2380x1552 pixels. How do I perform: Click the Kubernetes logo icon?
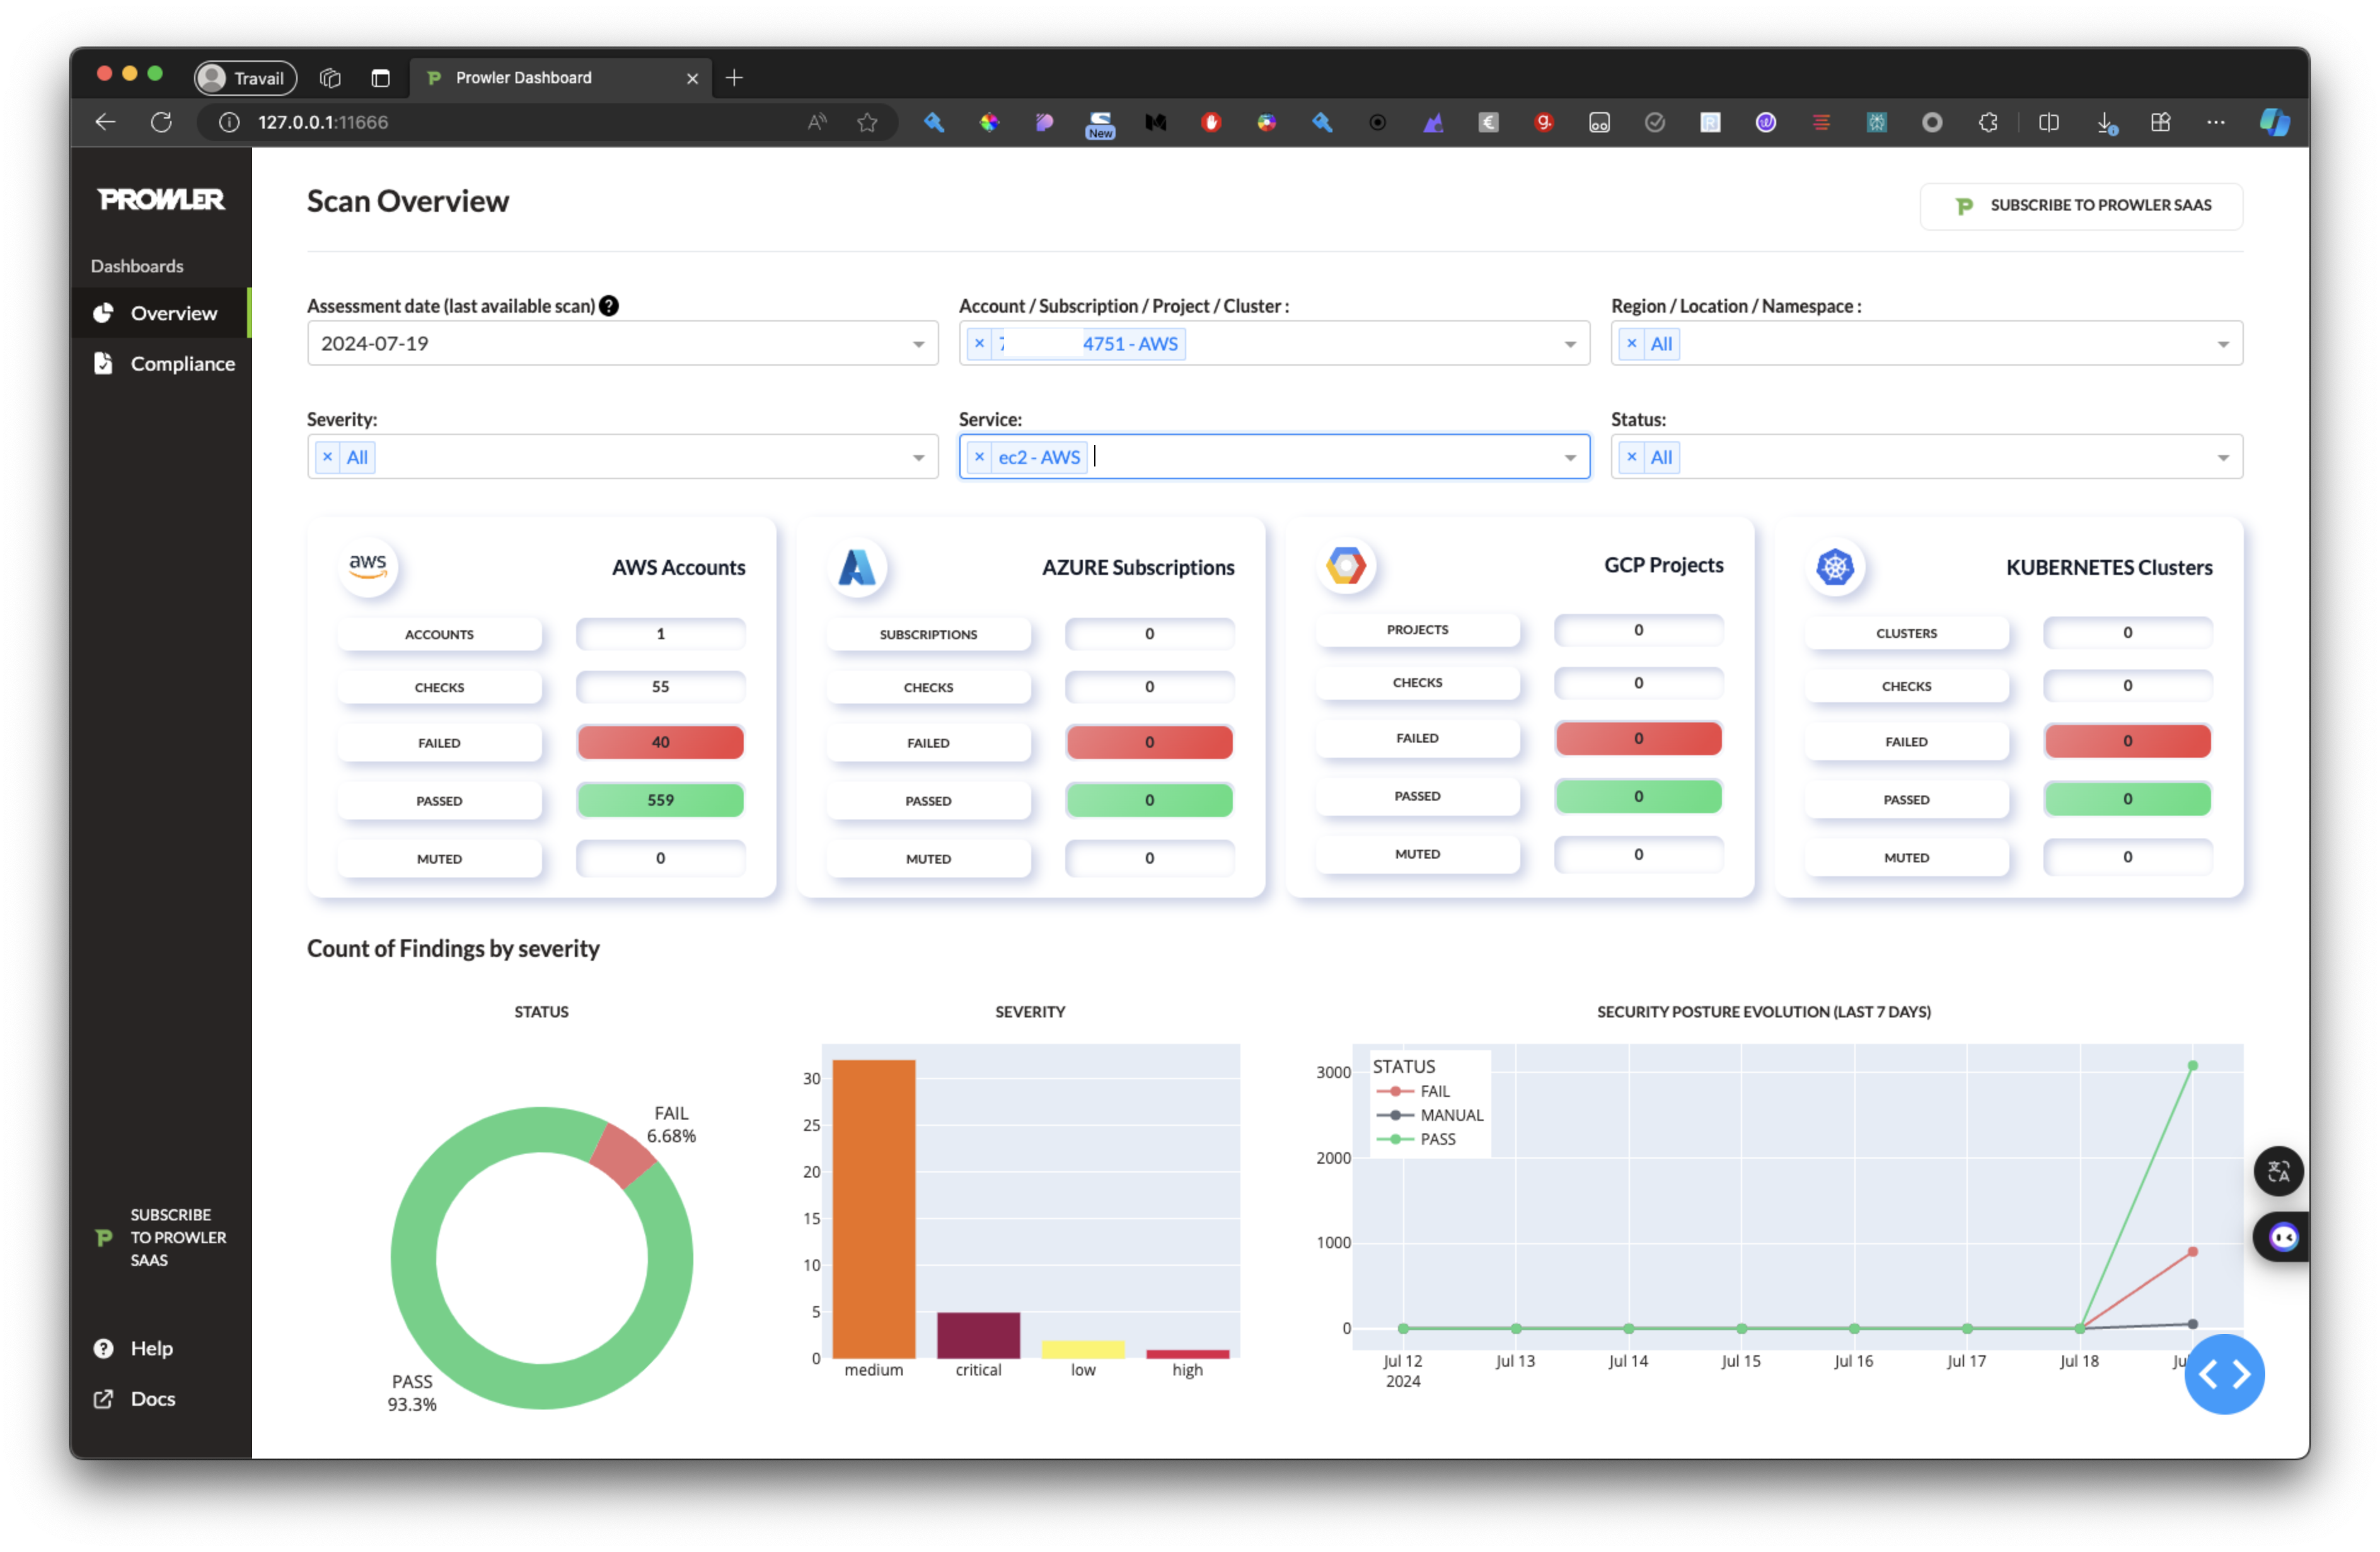pos(1835,567)
